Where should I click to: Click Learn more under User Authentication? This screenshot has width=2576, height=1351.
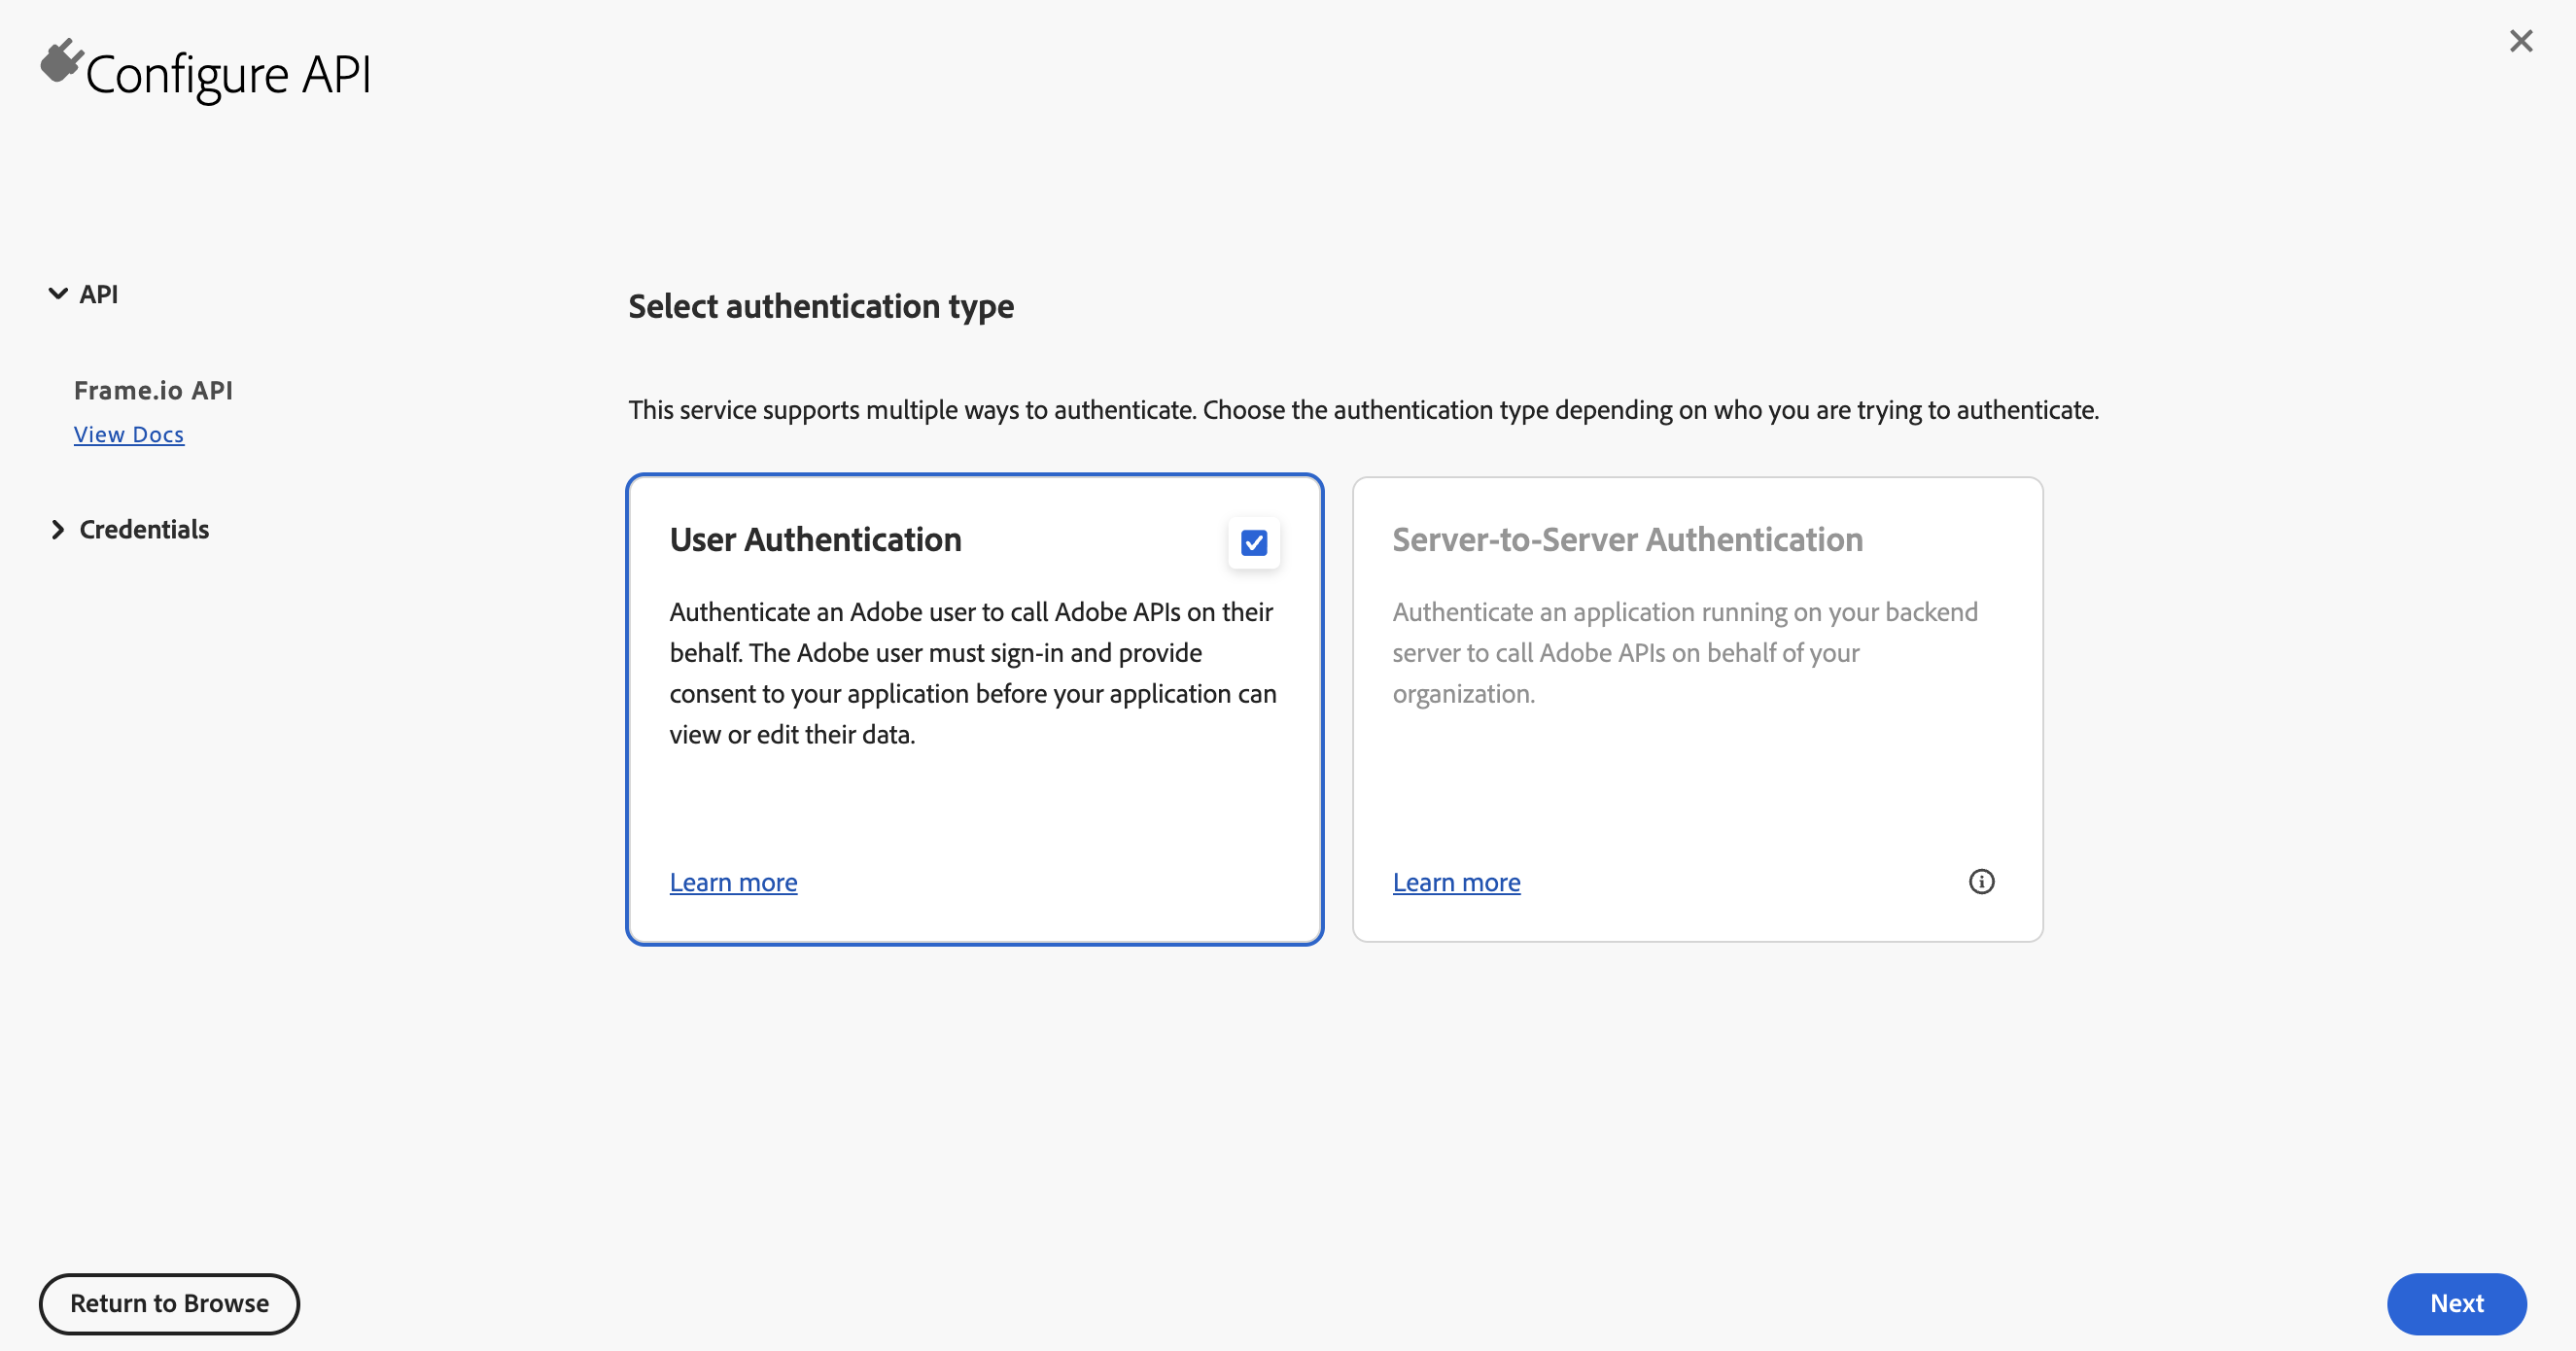click(x=733, y=882)
